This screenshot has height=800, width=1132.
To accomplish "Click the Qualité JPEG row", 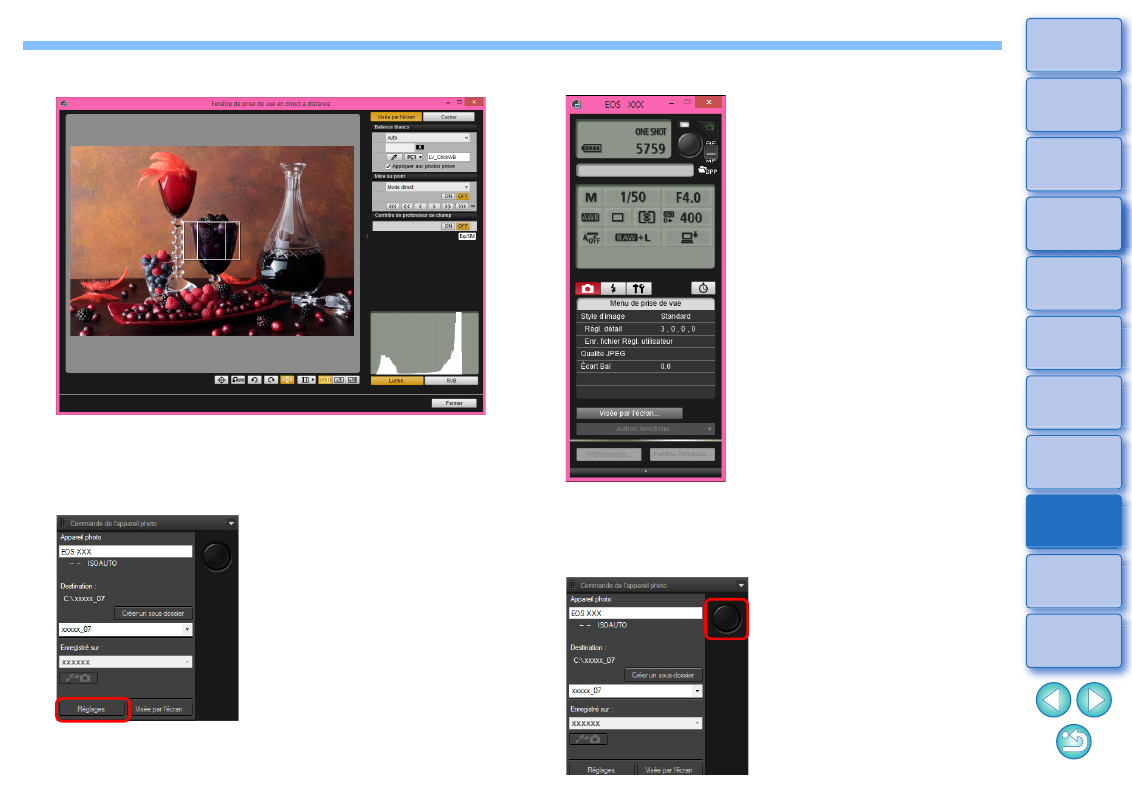I will click(645, 354).
